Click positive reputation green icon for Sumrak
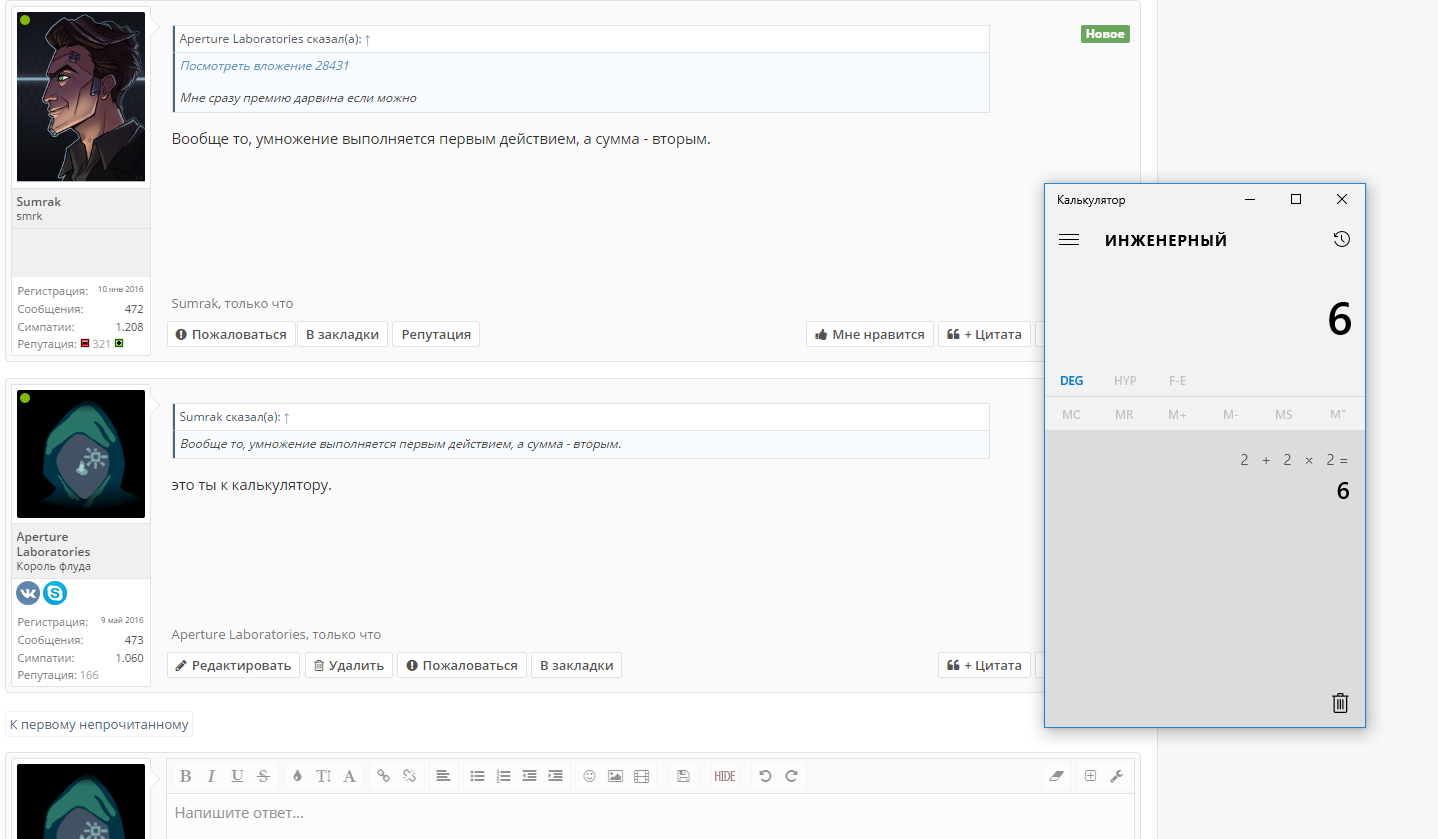 click(x=119, y=343)
